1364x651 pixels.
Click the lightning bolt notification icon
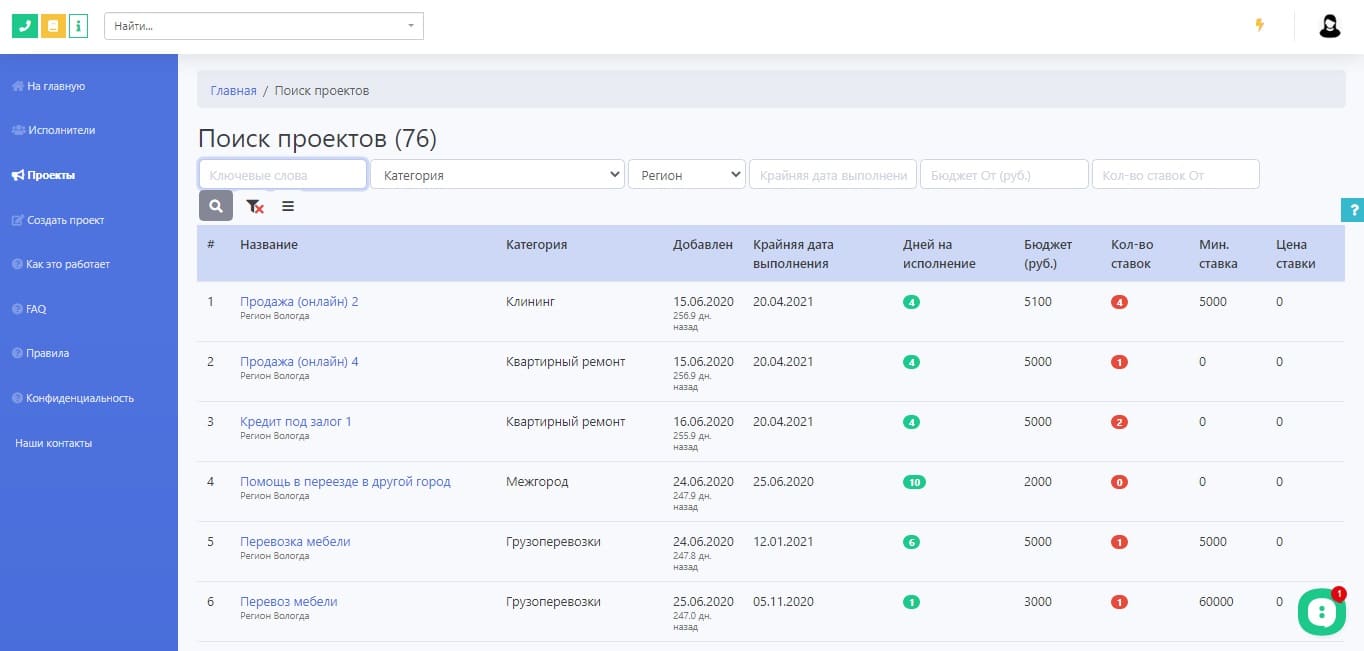(x=1259, y=25)
